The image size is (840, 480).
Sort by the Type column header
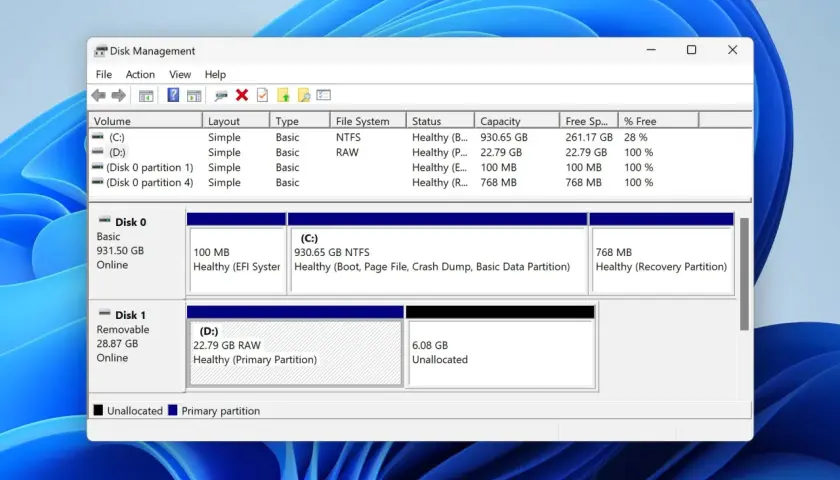[299, 121]
